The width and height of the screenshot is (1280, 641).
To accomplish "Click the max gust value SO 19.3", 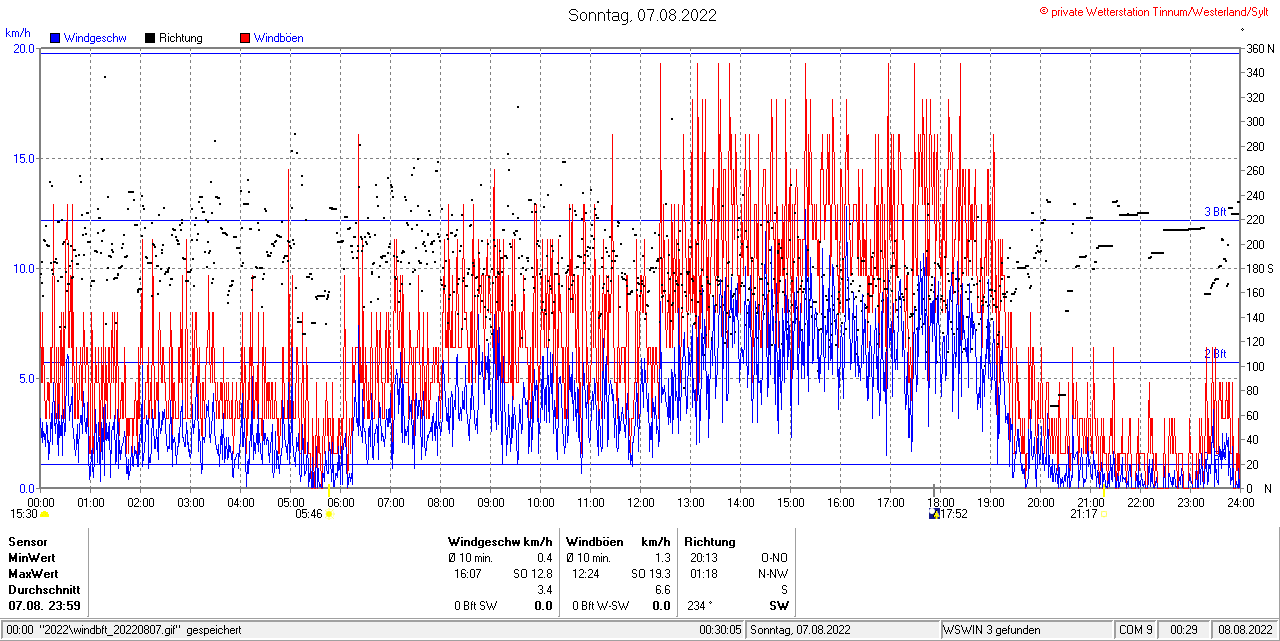I will coord(651,574).
